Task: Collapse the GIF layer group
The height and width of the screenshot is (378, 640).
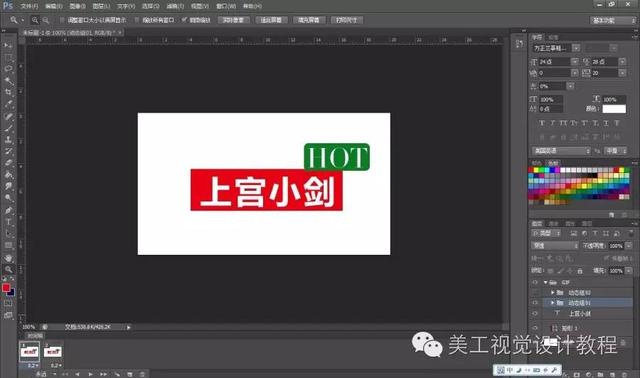Action: click(x=545, y=282)
